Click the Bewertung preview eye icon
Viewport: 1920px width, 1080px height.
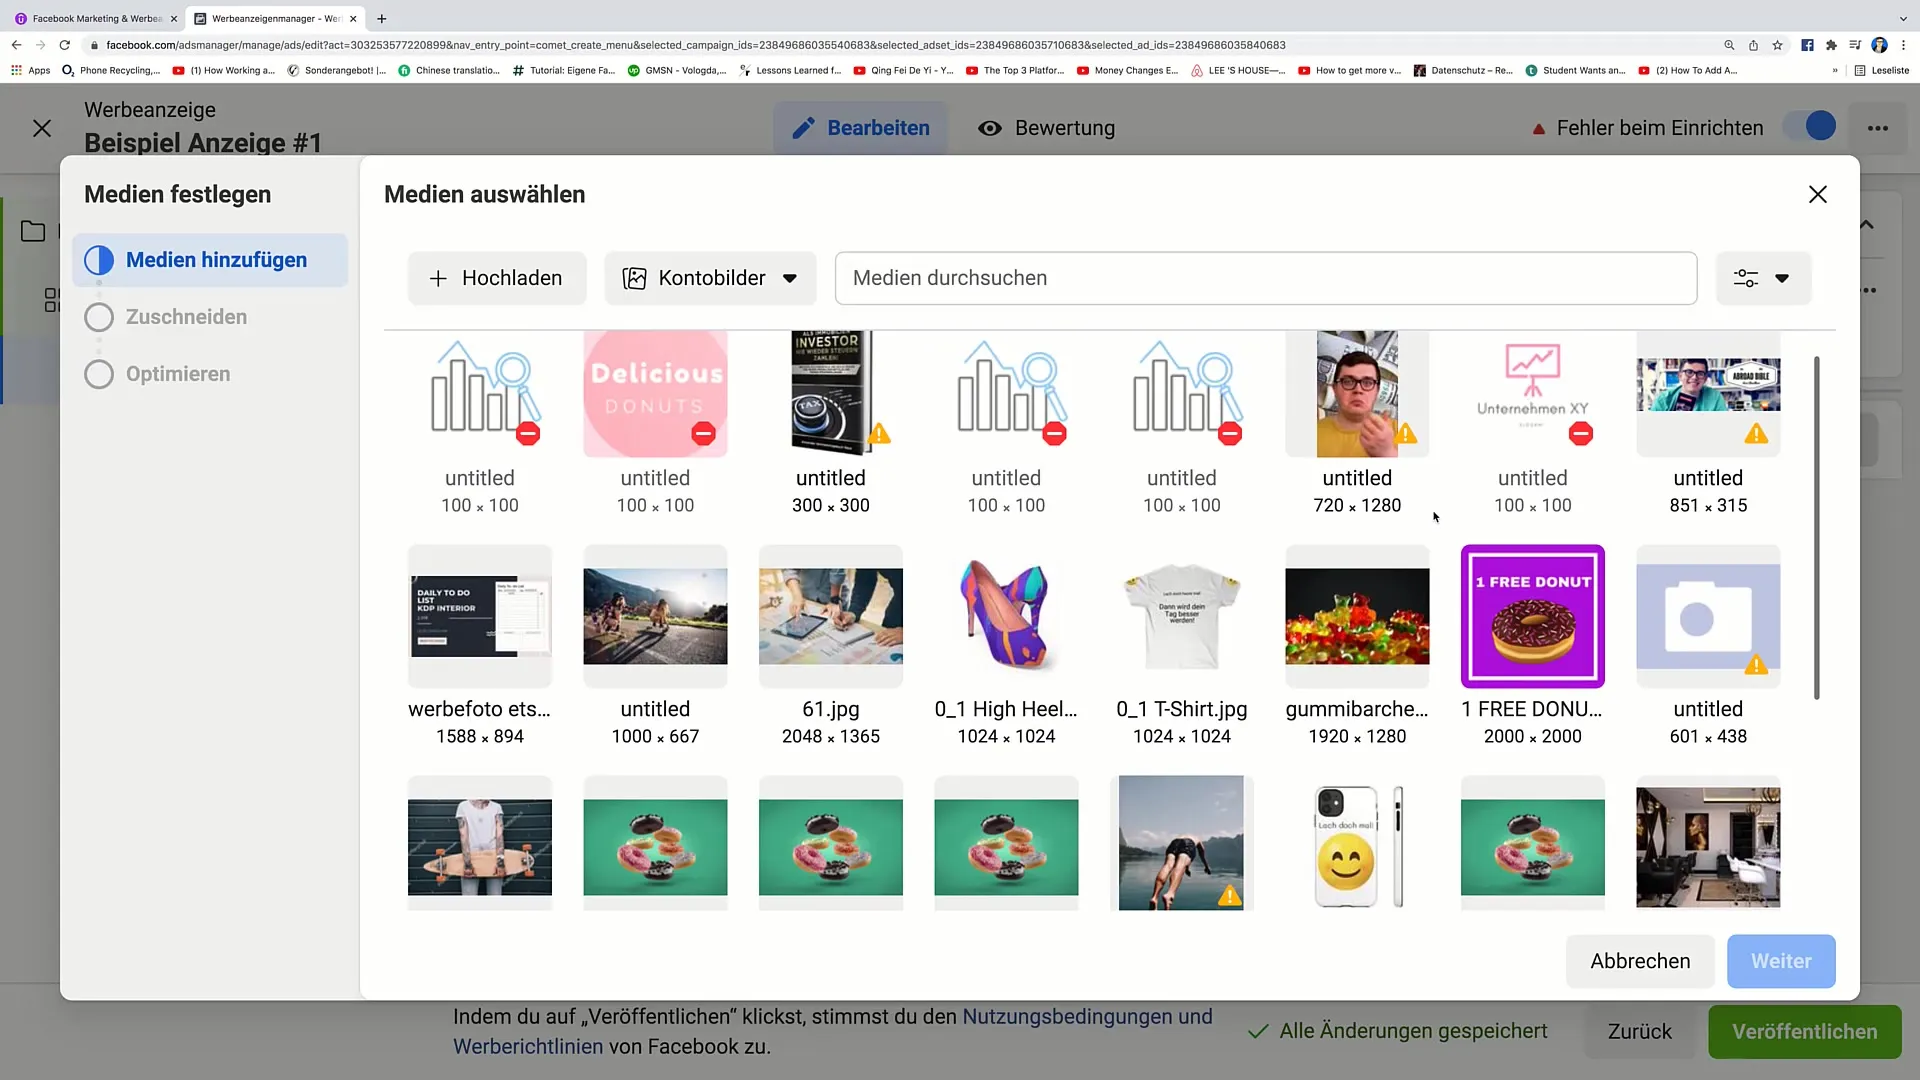(x=992, y=128)
